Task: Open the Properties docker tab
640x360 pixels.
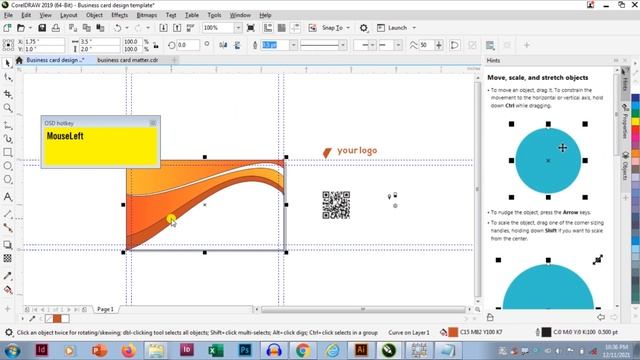Action: (x=625, y=121)
